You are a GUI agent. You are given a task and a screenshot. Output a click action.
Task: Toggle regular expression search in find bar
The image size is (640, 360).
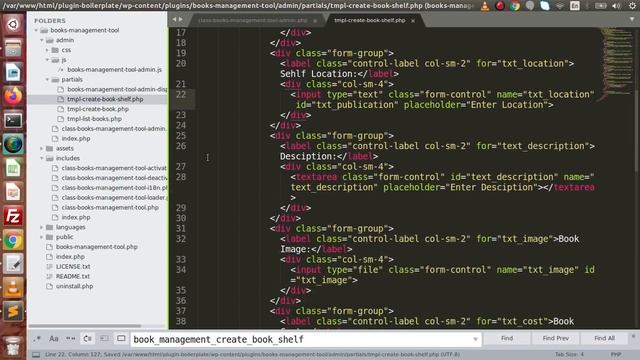click(x=37, y=338)
